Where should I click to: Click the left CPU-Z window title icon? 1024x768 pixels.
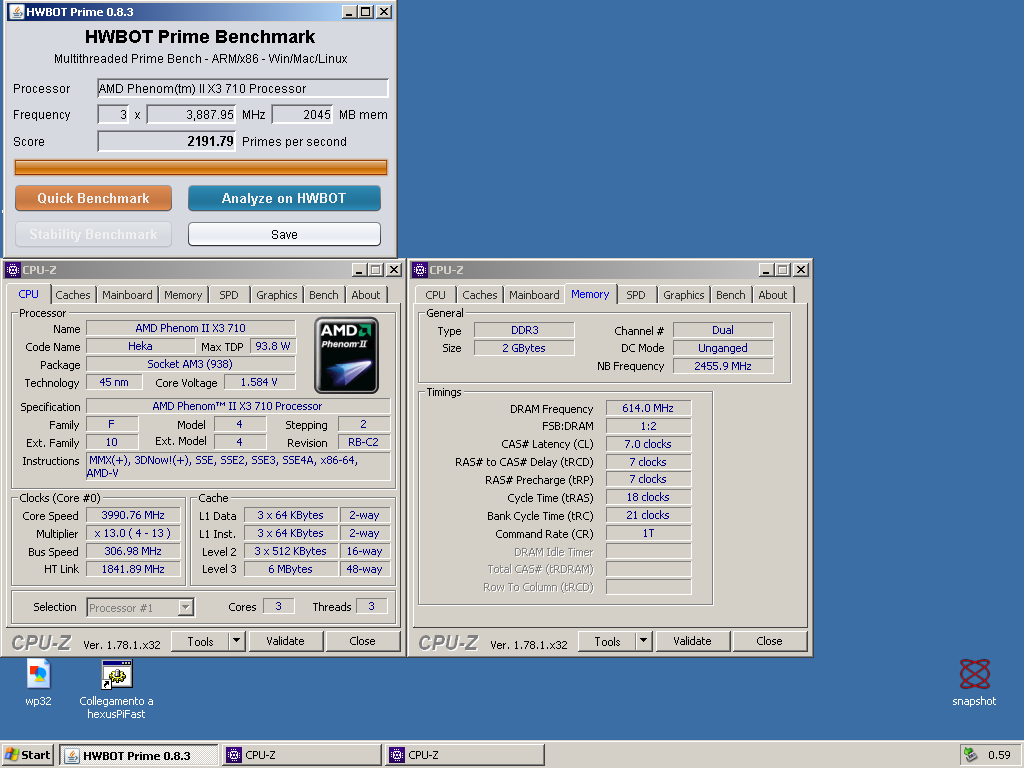click(13, 270)
